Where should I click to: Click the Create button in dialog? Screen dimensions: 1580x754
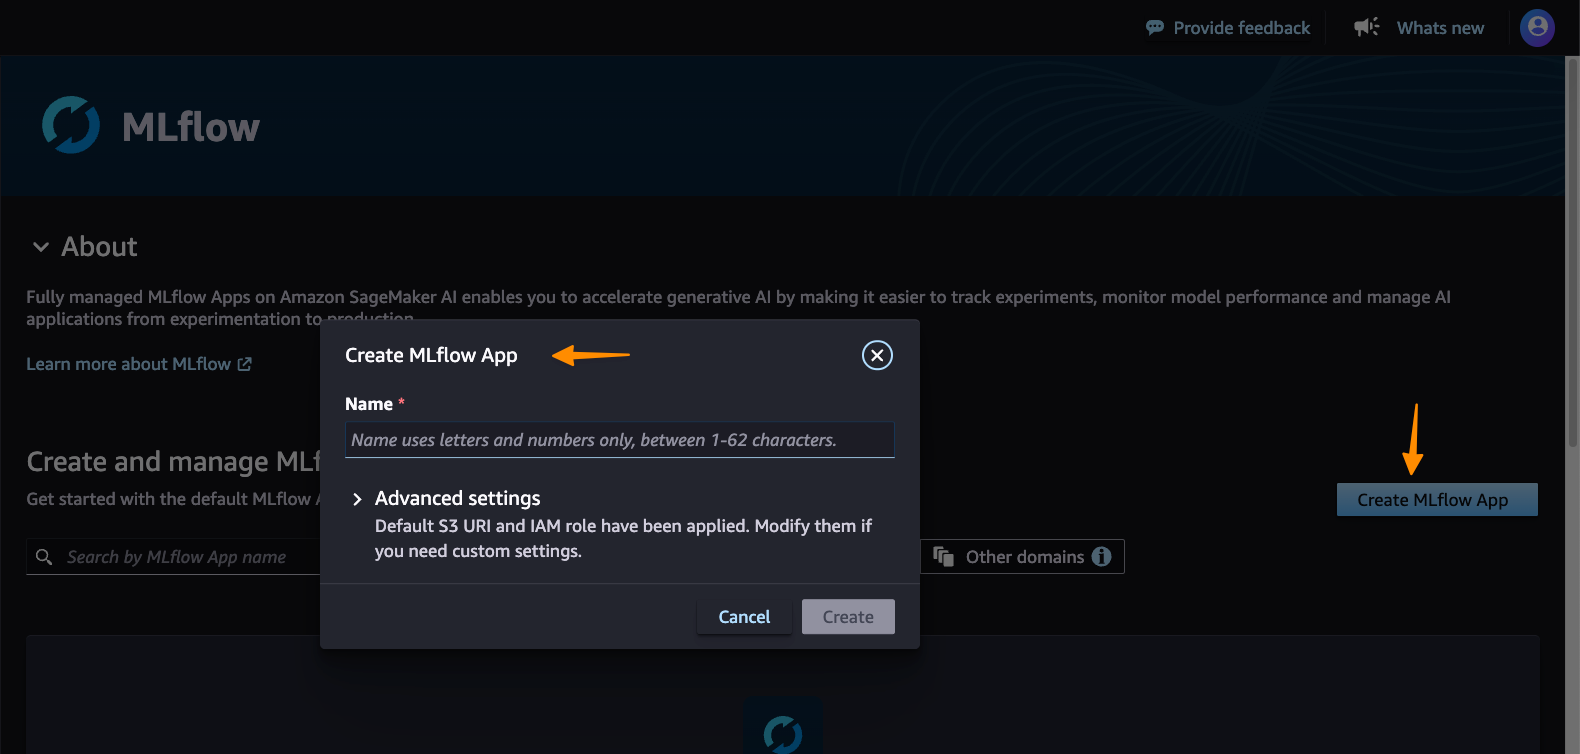[x=848, y=617]
